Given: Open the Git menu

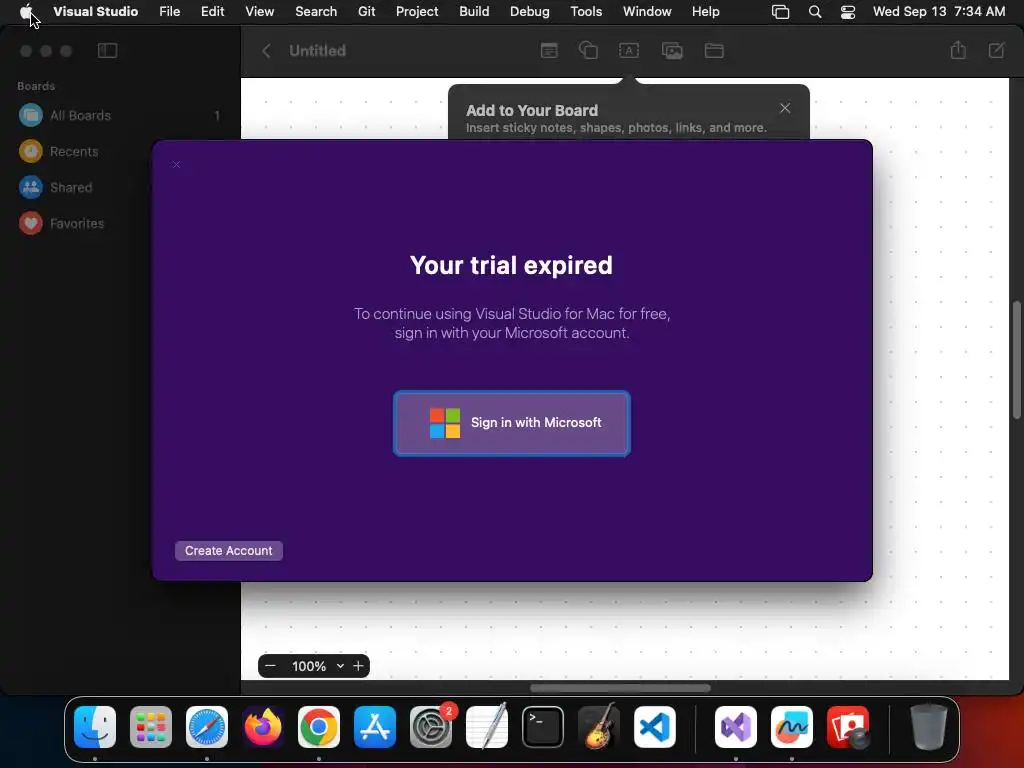Looking at the screenshot, I should coord(366,12).
